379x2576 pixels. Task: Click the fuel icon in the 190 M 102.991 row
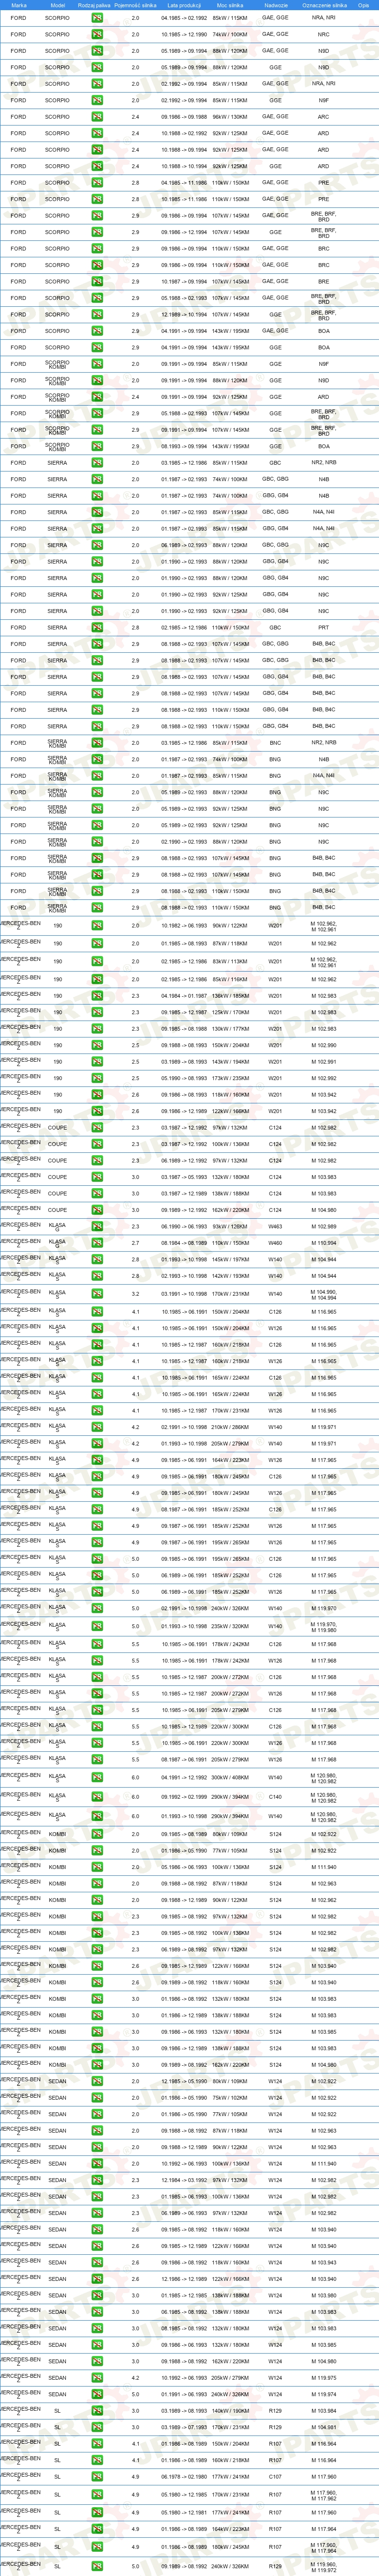[x=97, y=1062]
